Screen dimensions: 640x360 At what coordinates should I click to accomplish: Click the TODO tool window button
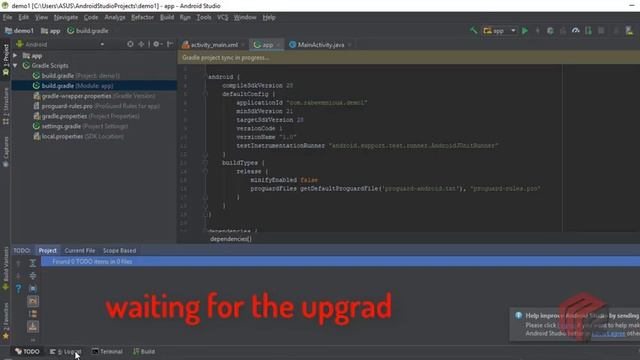(27, 351)
